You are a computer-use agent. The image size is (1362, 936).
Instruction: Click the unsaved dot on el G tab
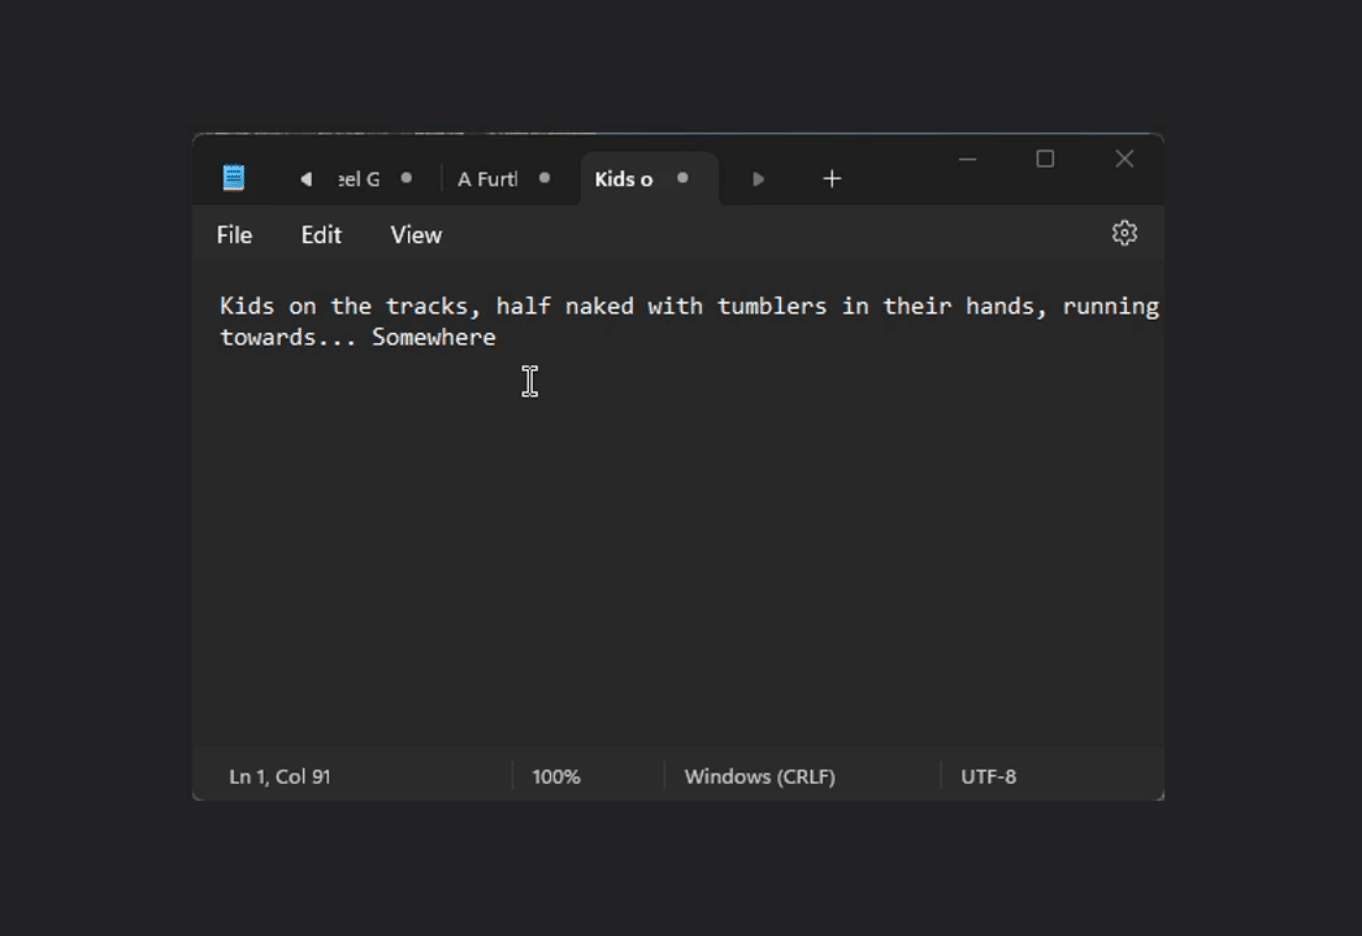(x=406, y=178)
